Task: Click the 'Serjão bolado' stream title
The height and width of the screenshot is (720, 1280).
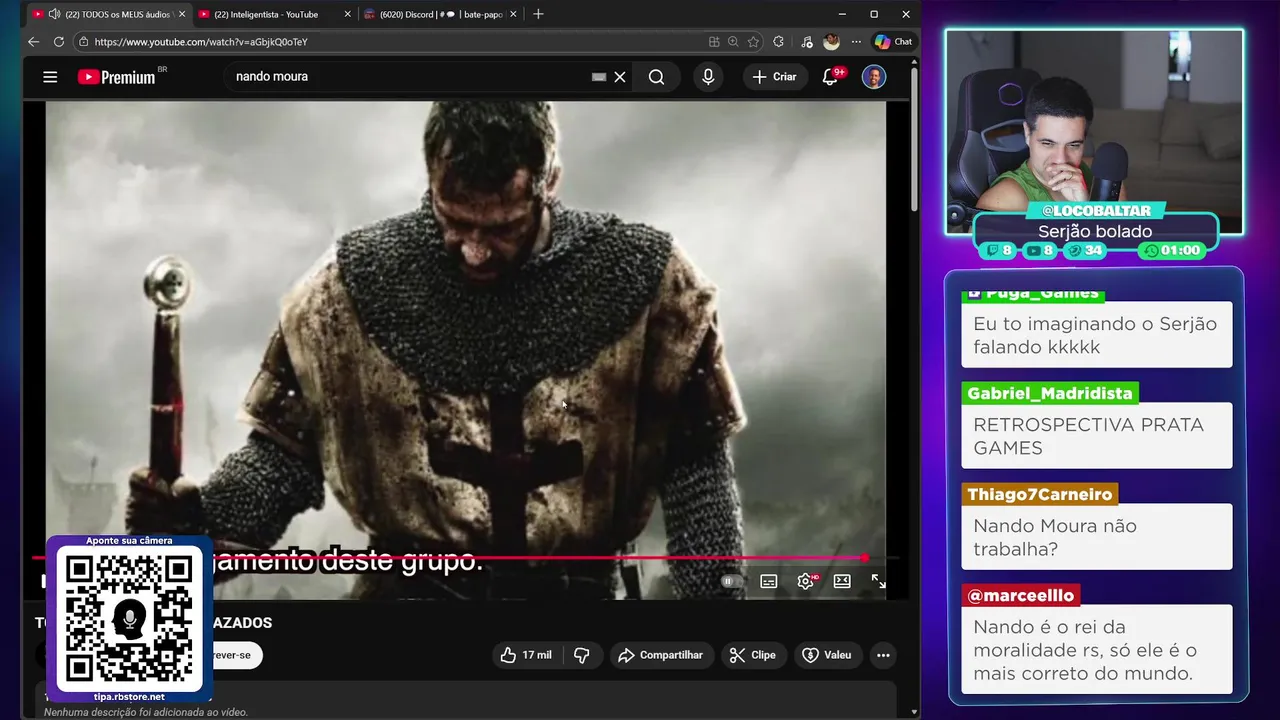Action: 1095,231
